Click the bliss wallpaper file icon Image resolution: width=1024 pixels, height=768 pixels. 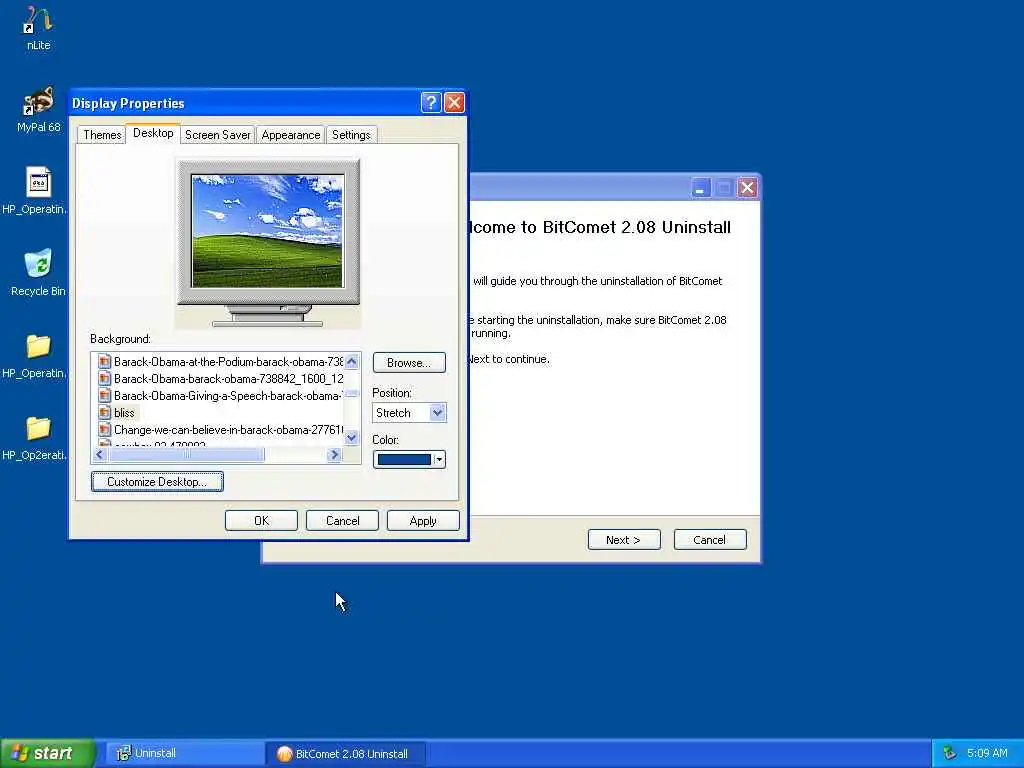point(104,413)
